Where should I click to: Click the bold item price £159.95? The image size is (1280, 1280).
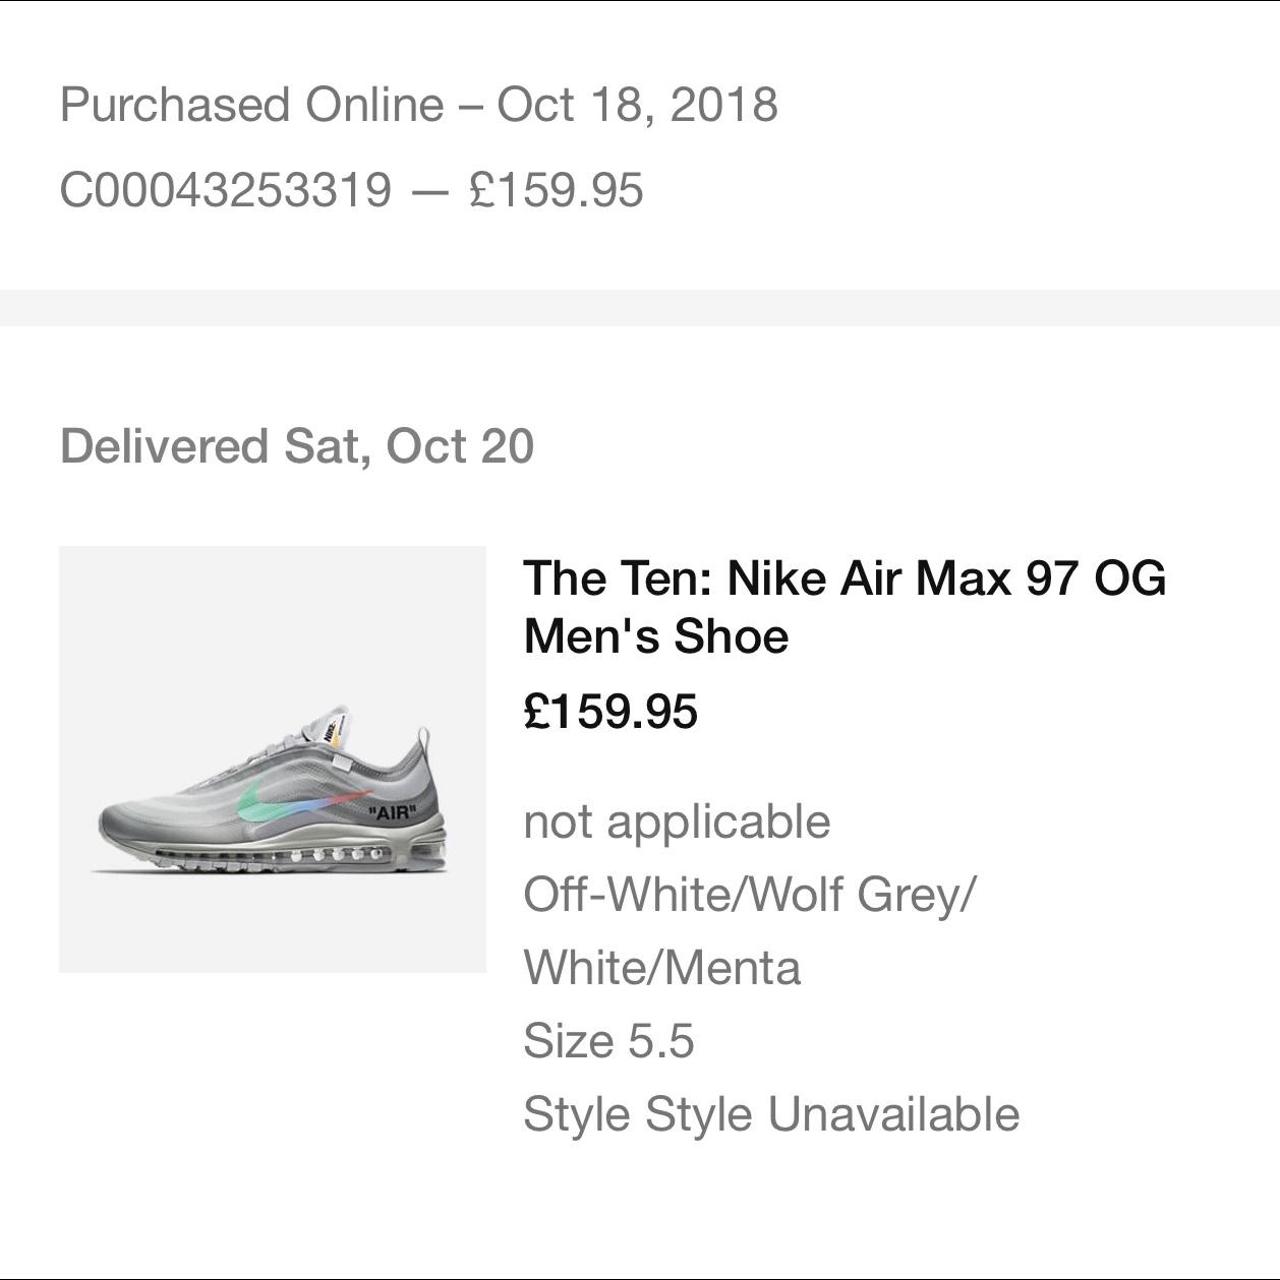click(610, 711)
